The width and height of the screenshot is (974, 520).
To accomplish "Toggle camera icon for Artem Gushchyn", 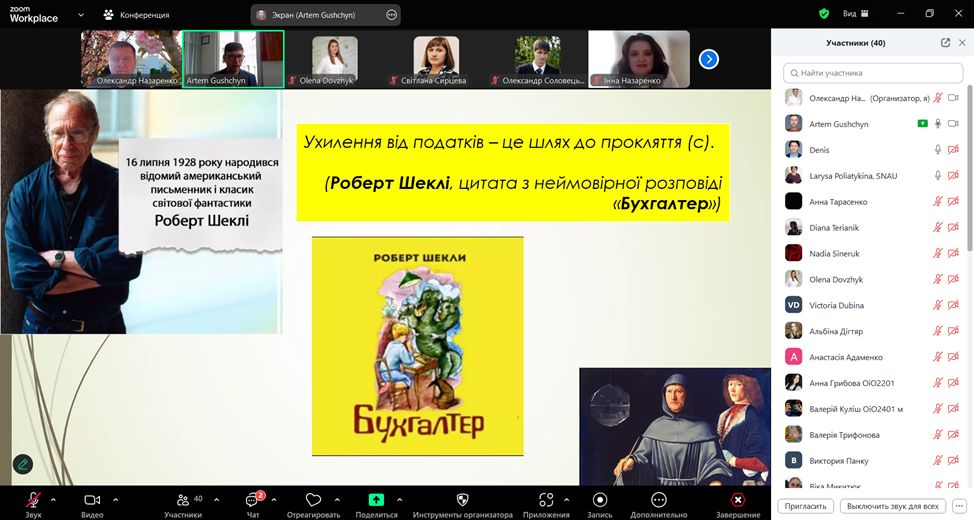I will (x=954, y=124).
